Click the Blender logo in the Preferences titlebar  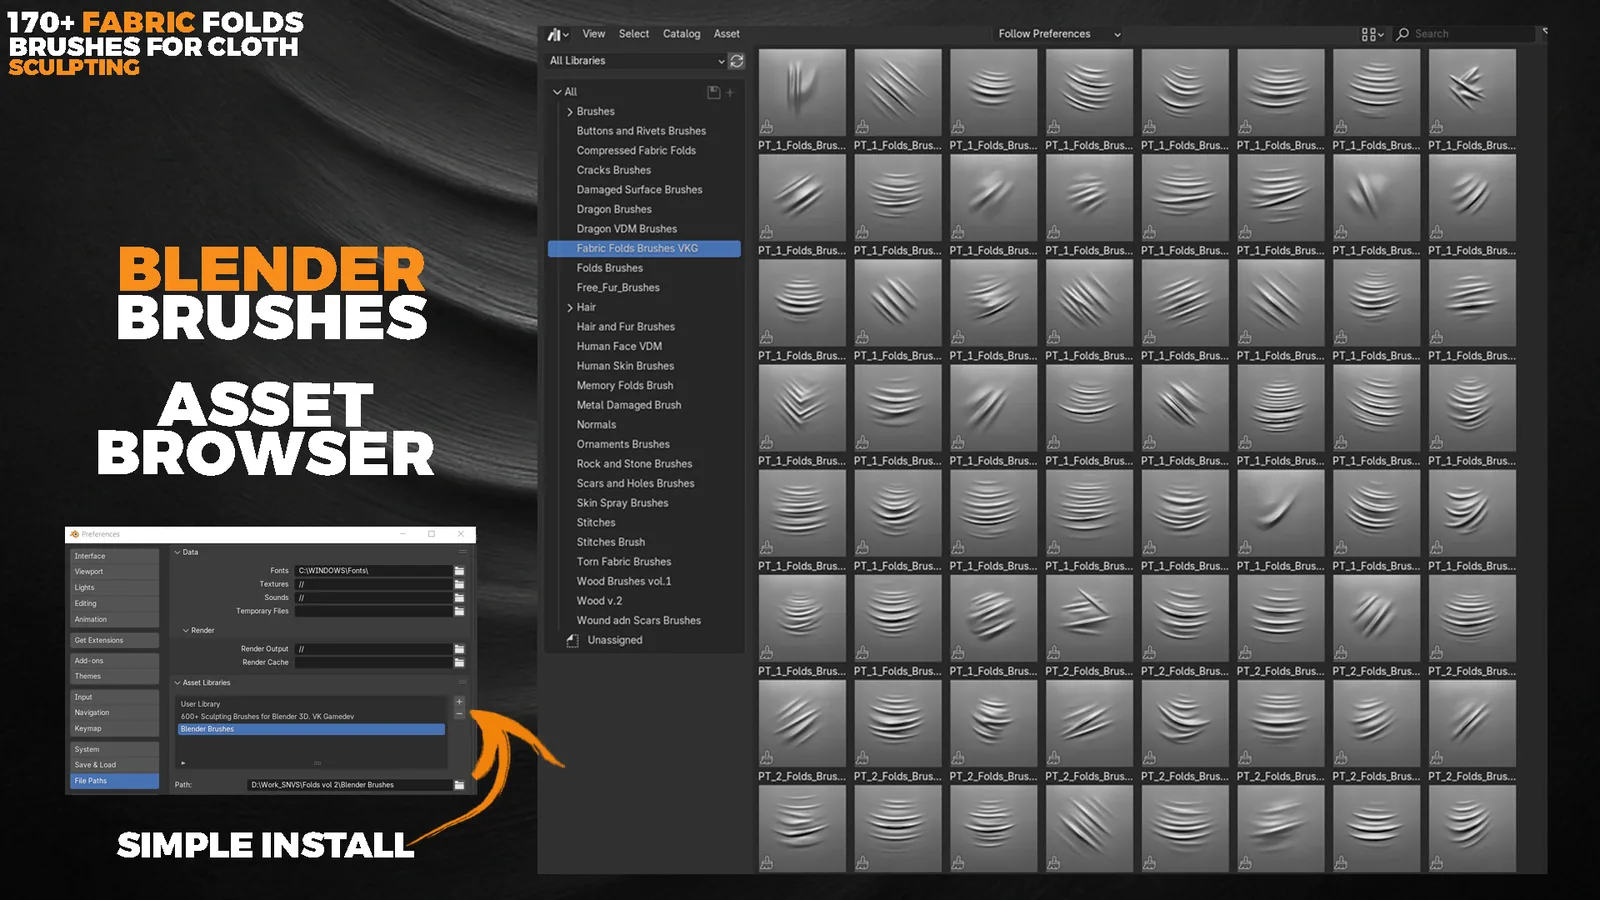click(x=74, y=534)
